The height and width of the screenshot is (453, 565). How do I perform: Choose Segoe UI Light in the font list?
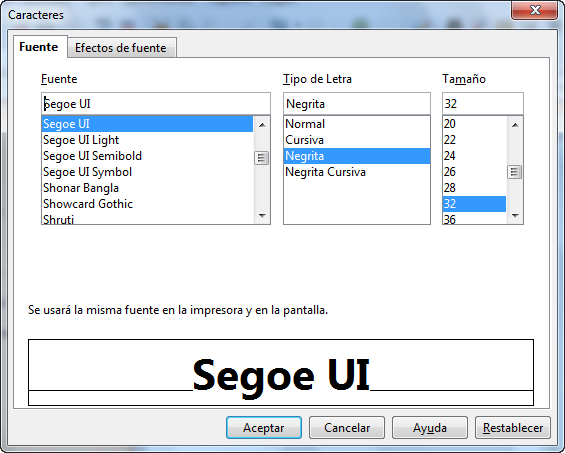(148, 140)
